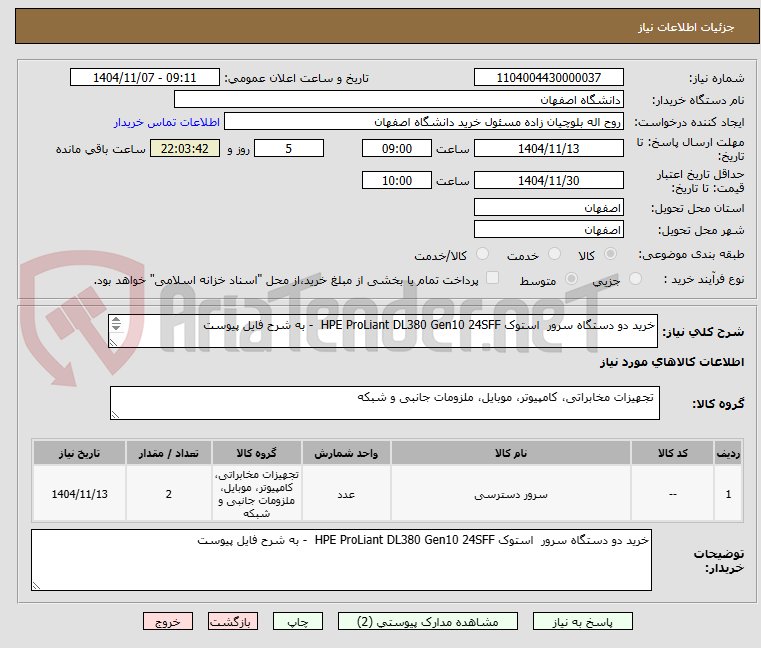Click the resize grip of گروه کالا box
Image resolution: width=761 pixels, height=648 pixels.
(x=116, y=415)
